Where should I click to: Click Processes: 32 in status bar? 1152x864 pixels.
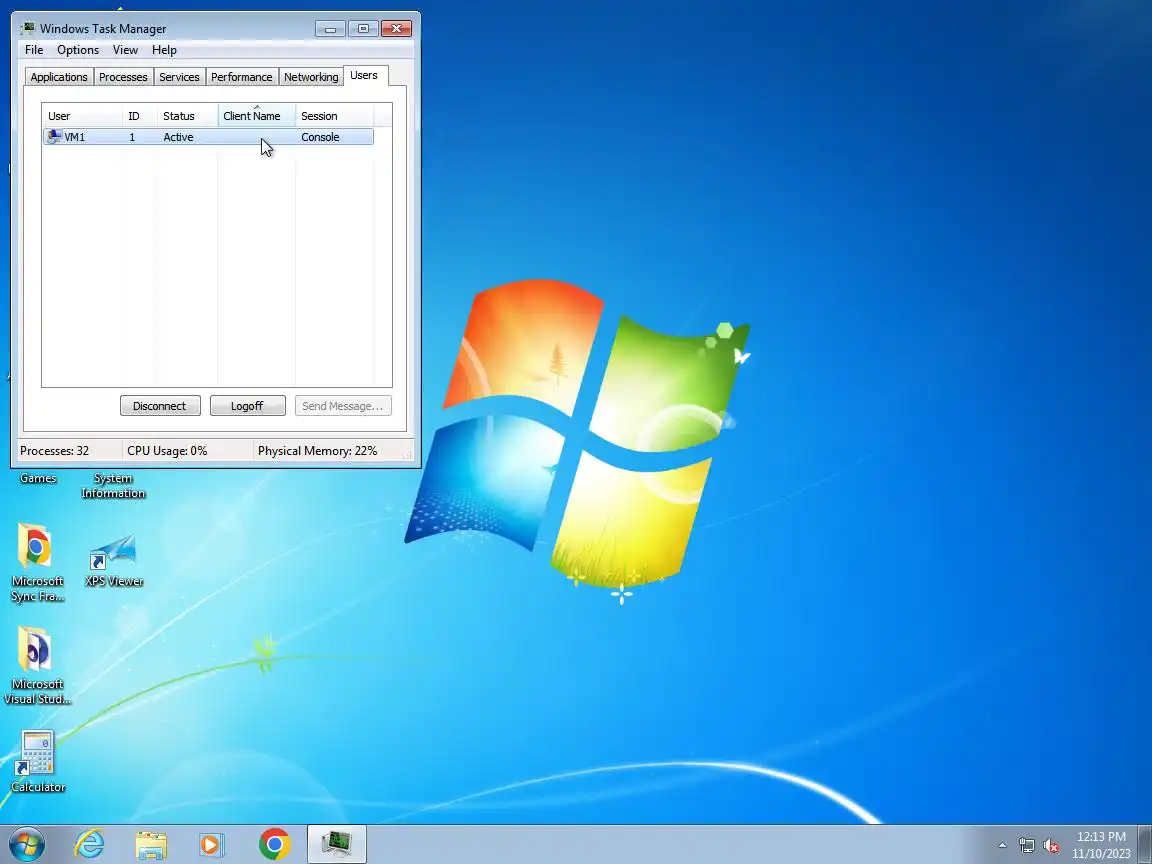(x=54, y=451)
